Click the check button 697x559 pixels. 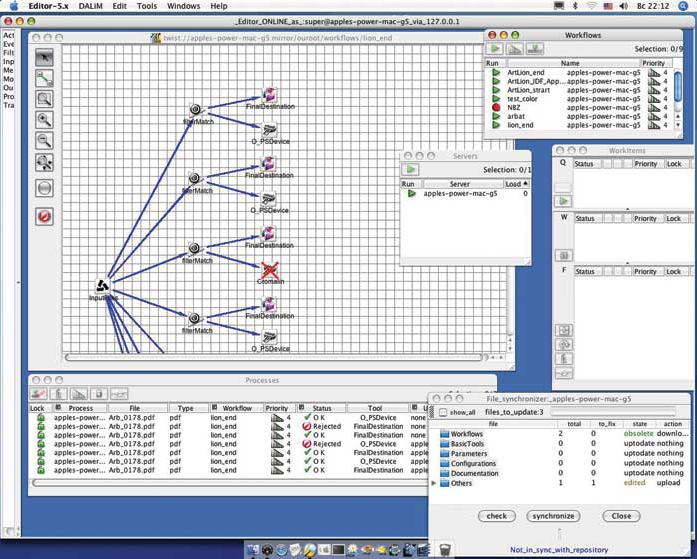coord(496,516)
